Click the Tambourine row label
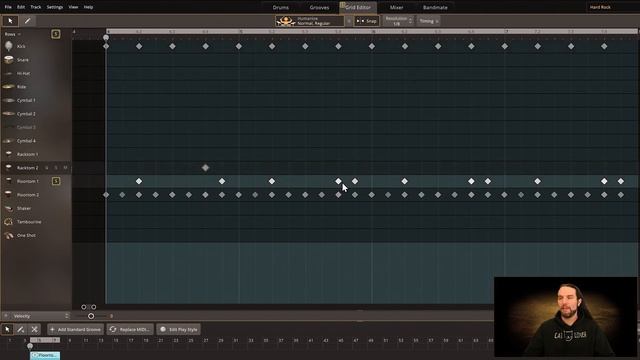The width and height of the screenshot is (640, 360). coord(29,222)
